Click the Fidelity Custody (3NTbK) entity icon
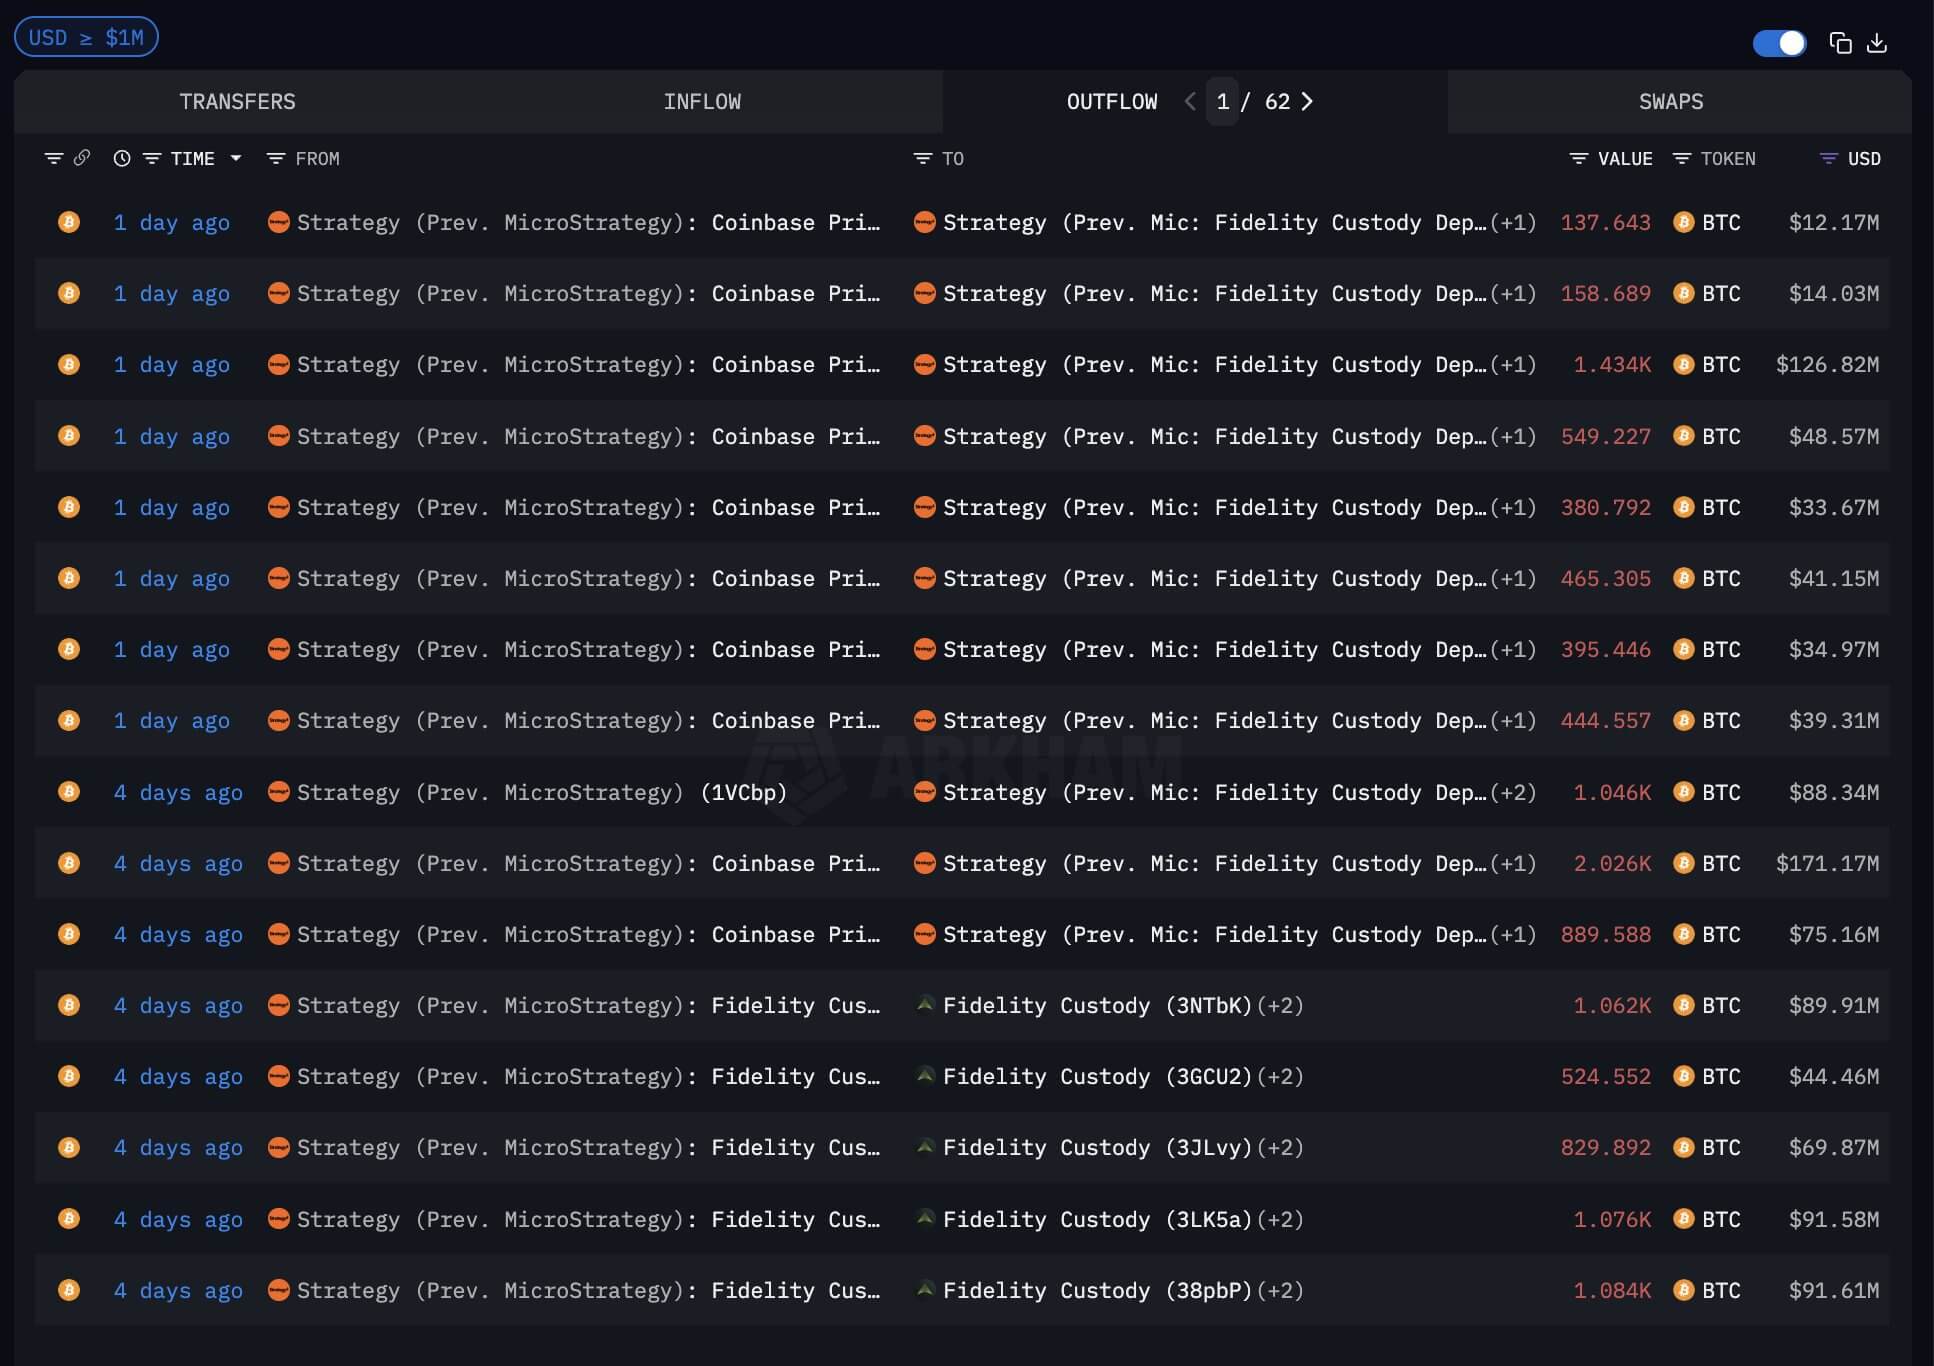The image size is (1934, 1366). (x=925, y=1005)
